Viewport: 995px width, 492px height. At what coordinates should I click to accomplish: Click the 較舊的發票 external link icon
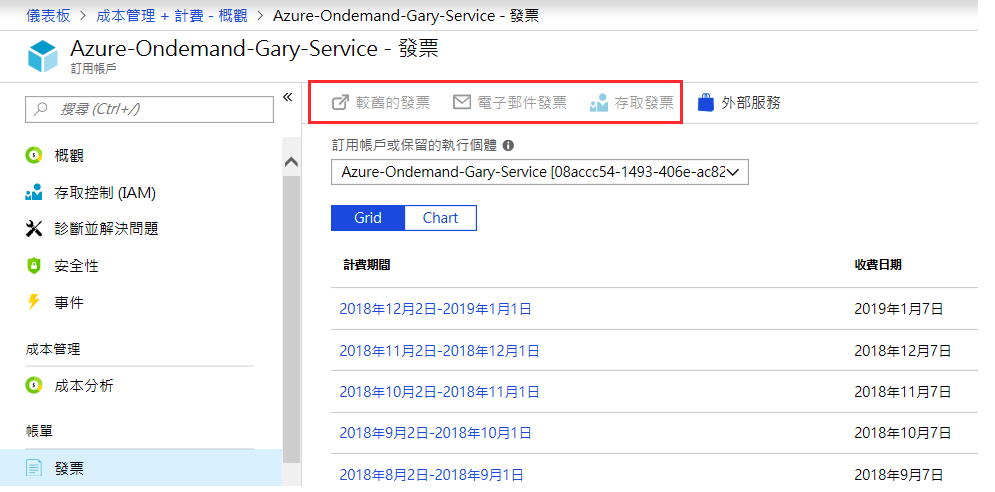(340, 102)
